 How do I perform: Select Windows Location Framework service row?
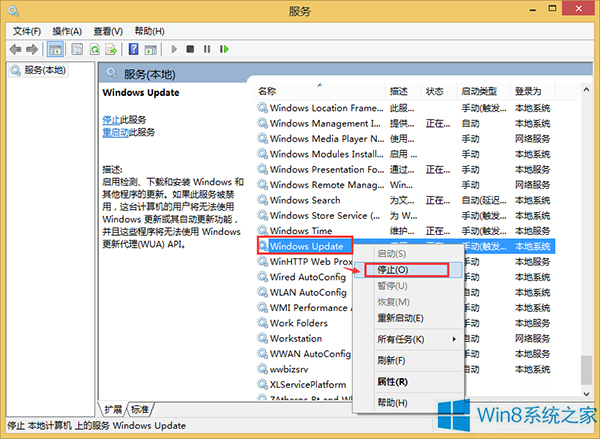click(405, 108)
